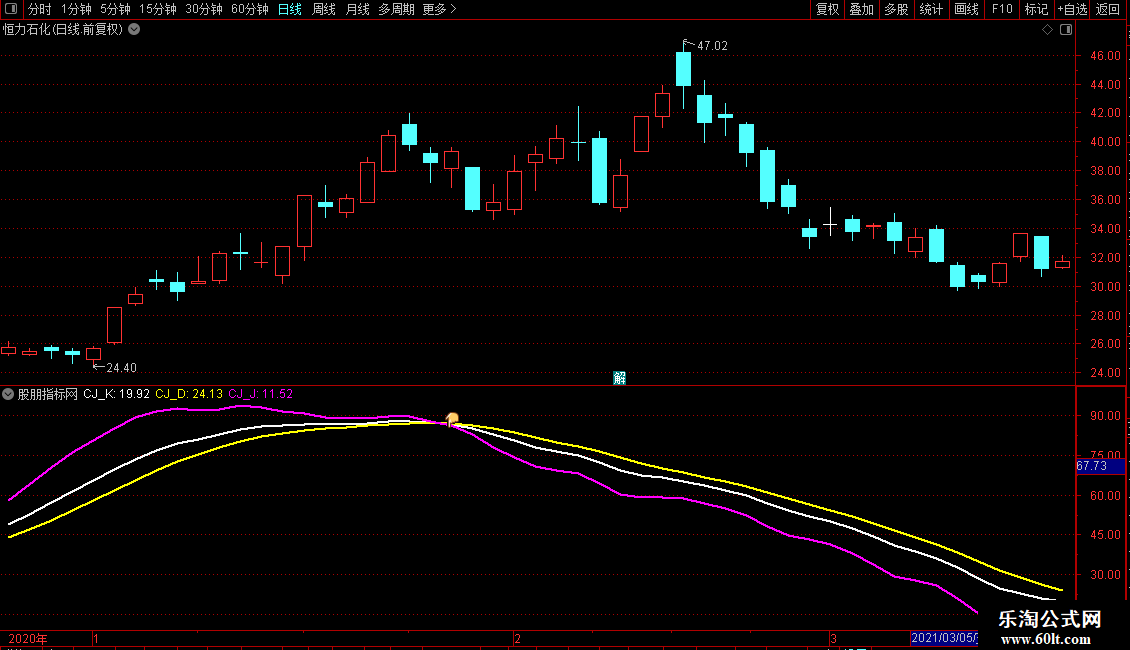Click the CJ_D: 24.13 value label
This screenshot has height=650, width=1130.
click(x=189, y=394)
